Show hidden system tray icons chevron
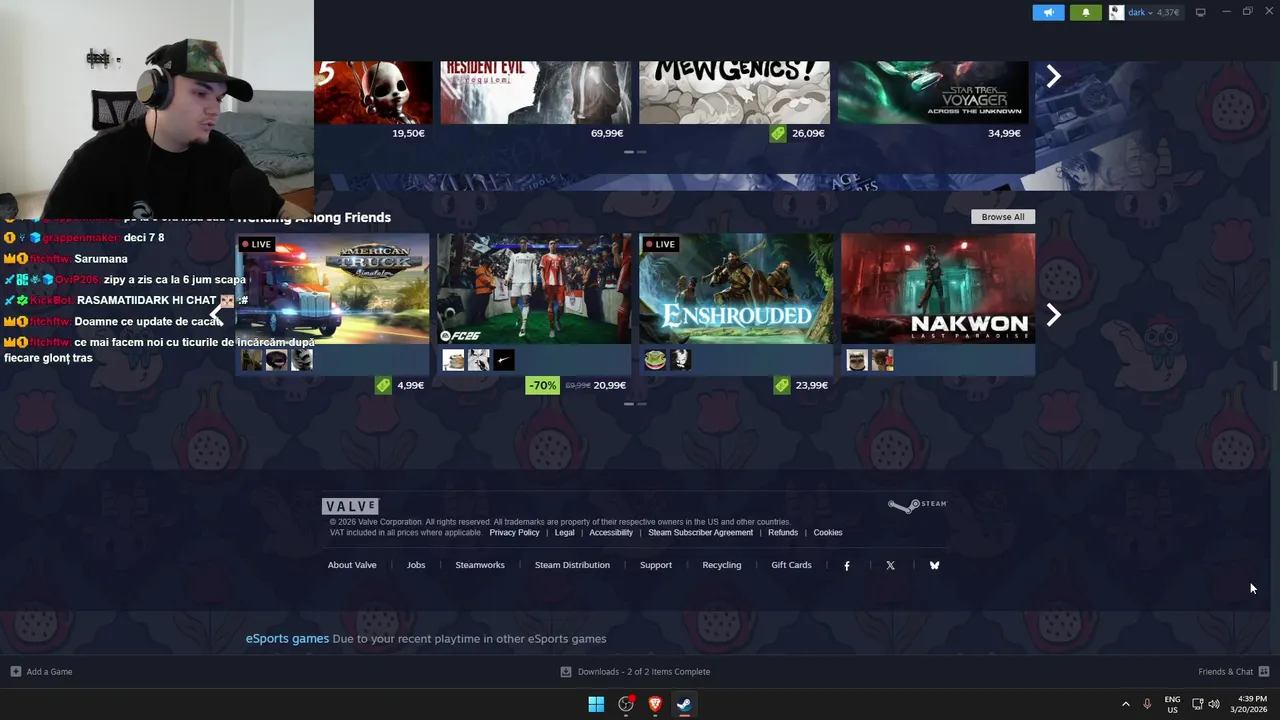 tap(1125, 704)
